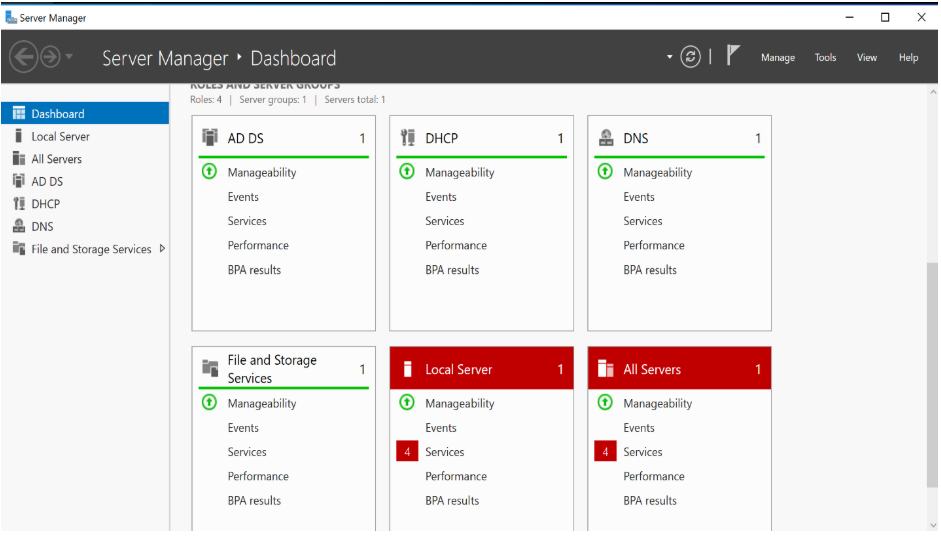This screenshot has width=941, height=536.
Task: Click the DHCP tile icon
Action: pos(408,138)
